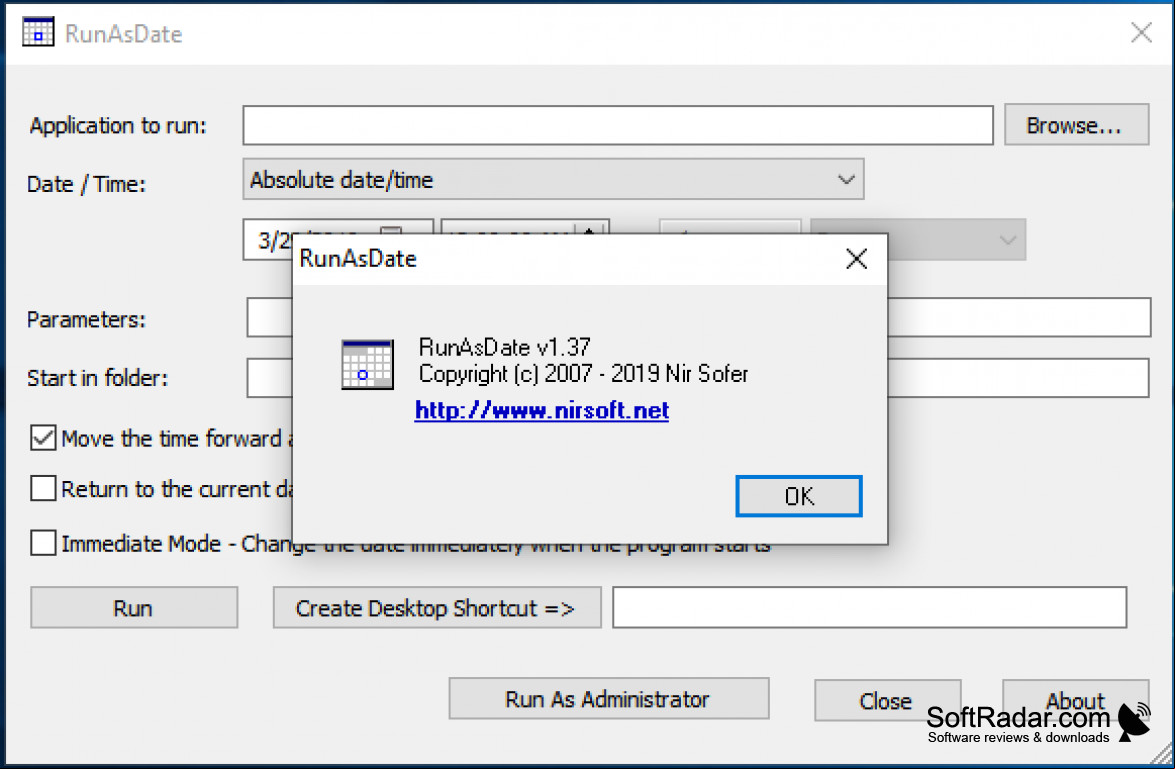Open the nirsoft.net website link
The height and width of the screenshot is (769, 1175).
click(542, 410)
